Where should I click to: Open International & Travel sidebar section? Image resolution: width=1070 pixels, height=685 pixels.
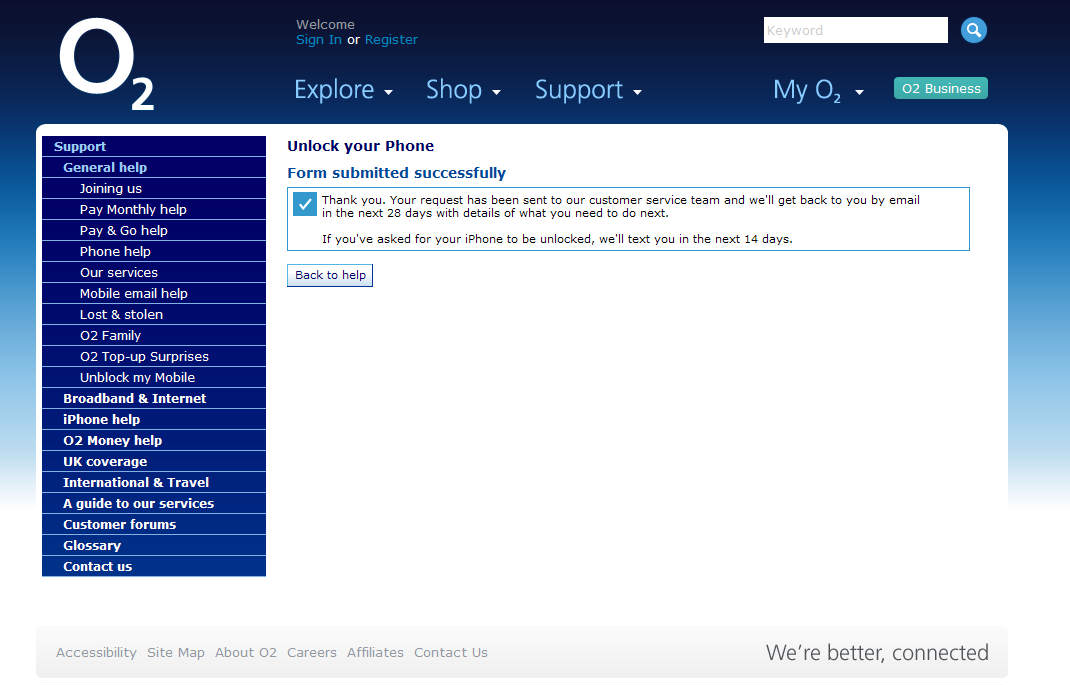[154, 482]
